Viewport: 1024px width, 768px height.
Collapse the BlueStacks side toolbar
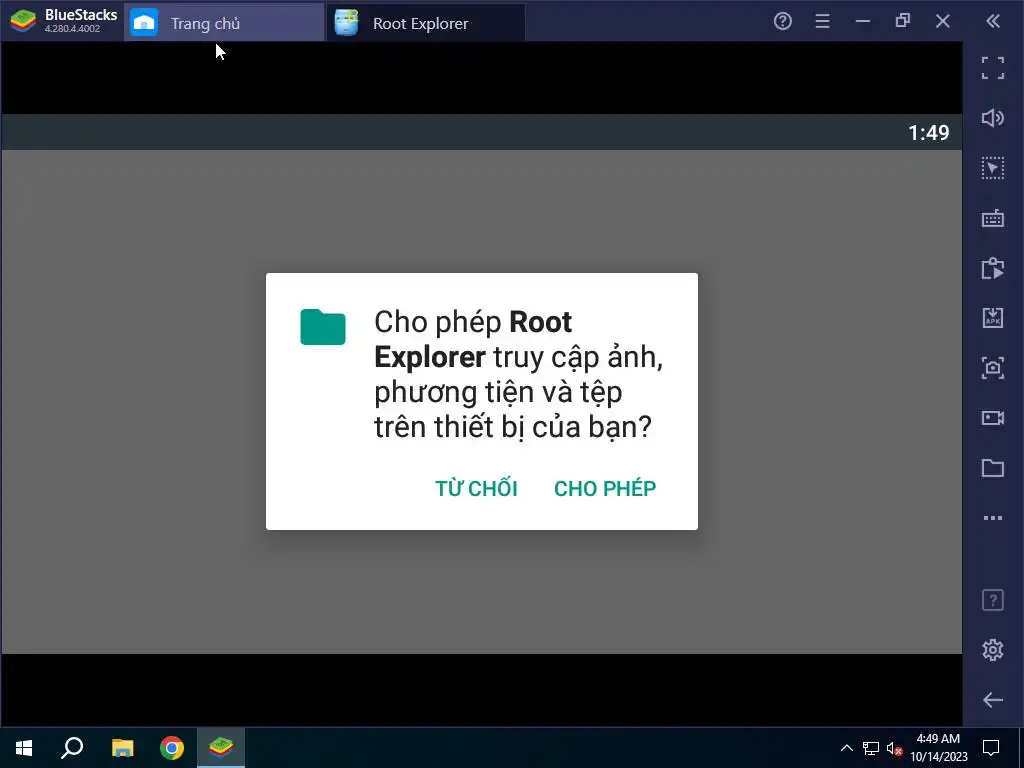[x=993, y=22]
